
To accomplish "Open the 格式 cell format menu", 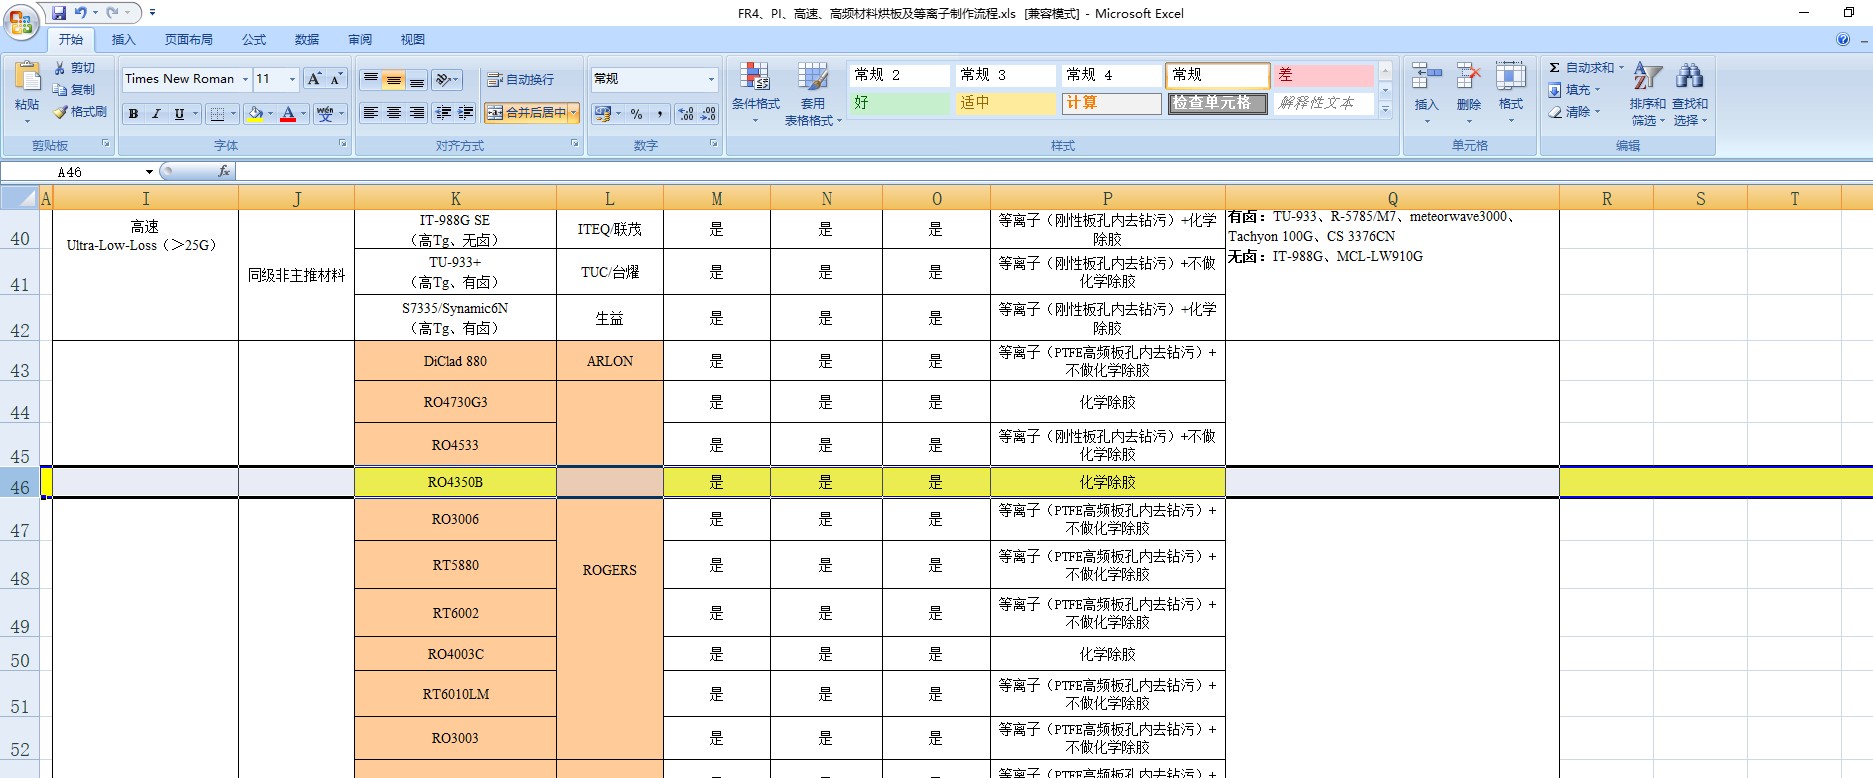I will [1510, 92].
